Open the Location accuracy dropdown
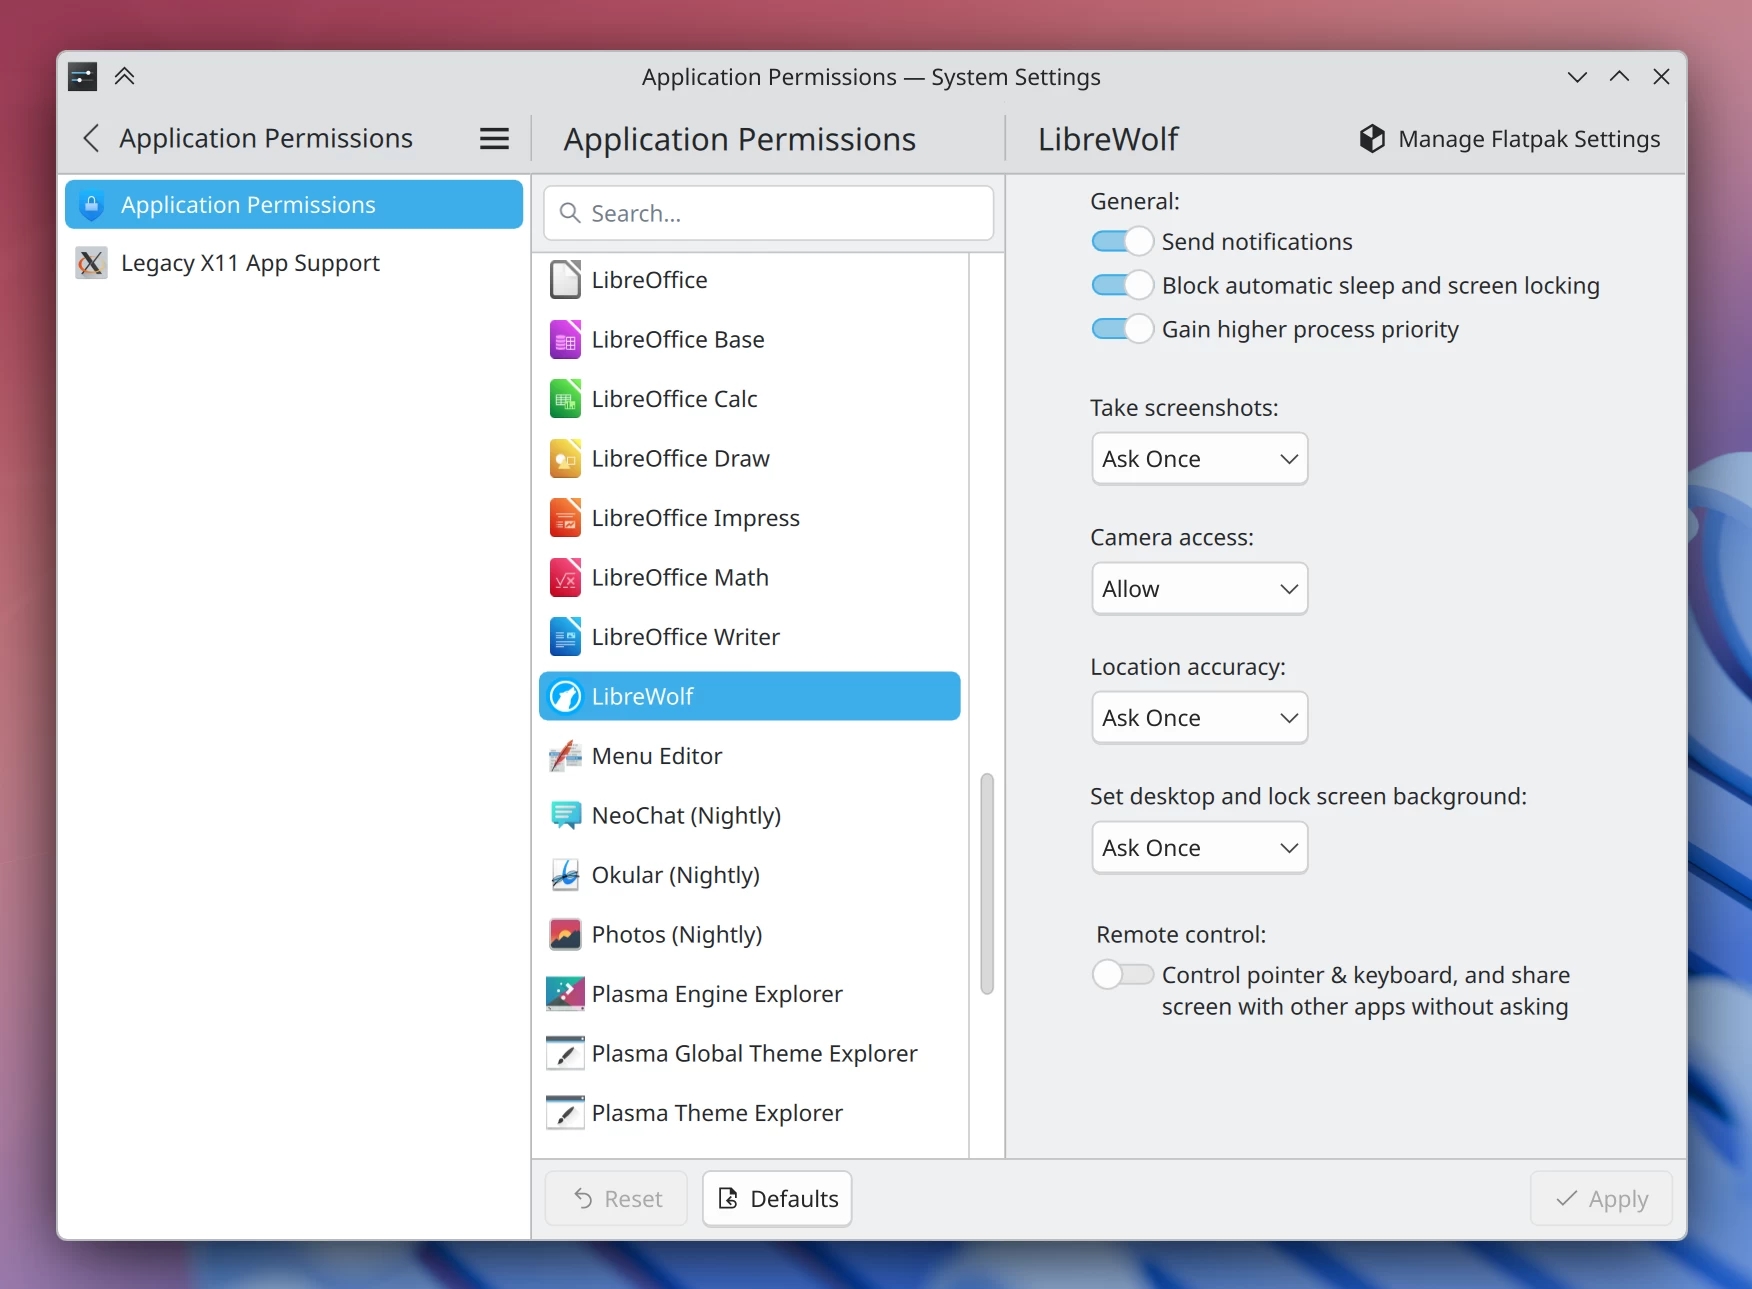This screenshot has height=1289, width=1752. 1198,717
